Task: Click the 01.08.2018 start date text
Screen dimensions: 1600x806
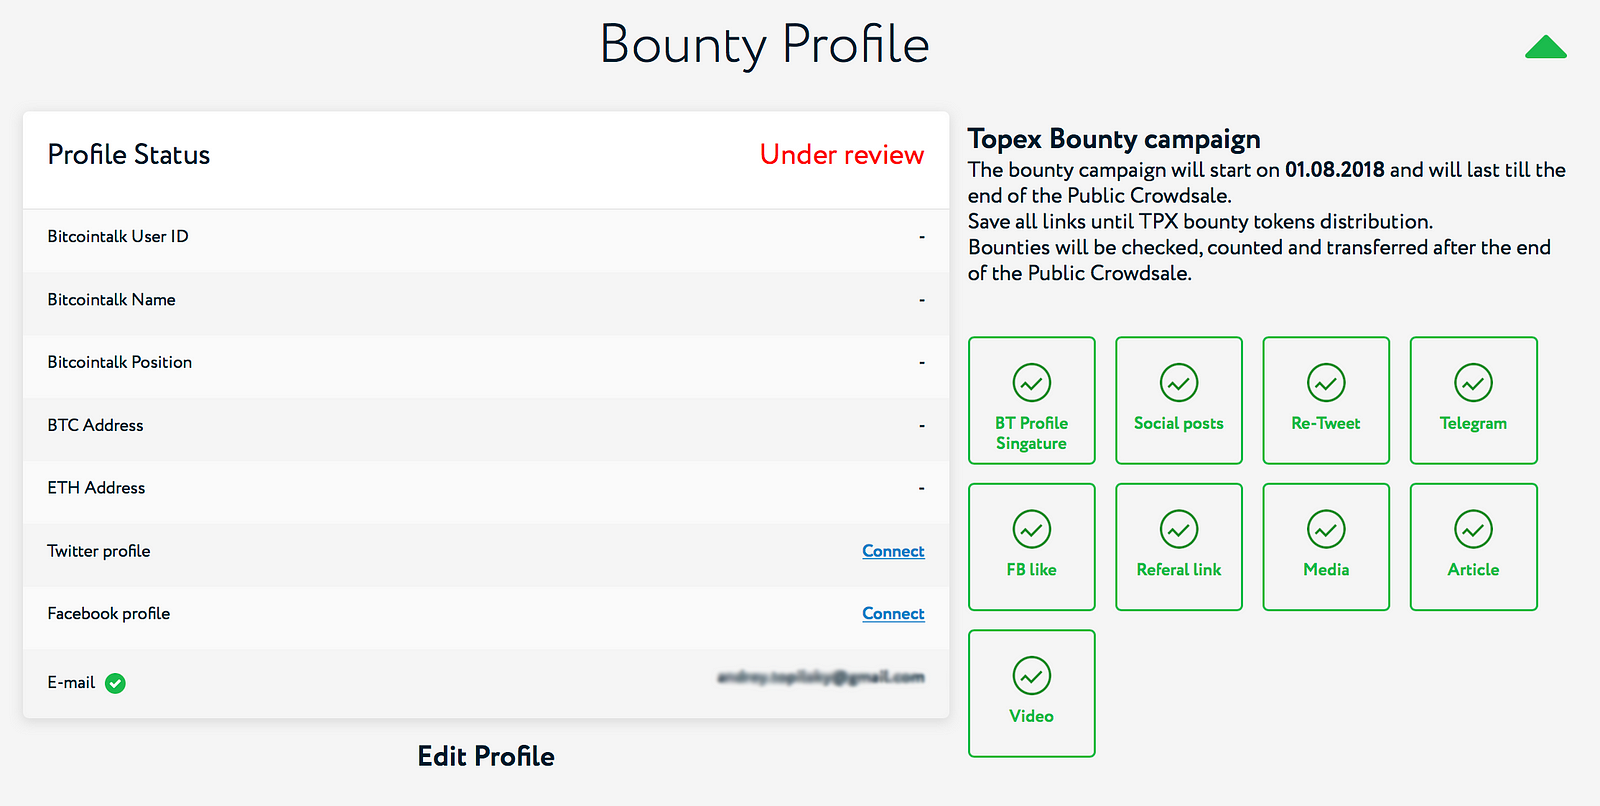Action: (x=1335, y=170)
